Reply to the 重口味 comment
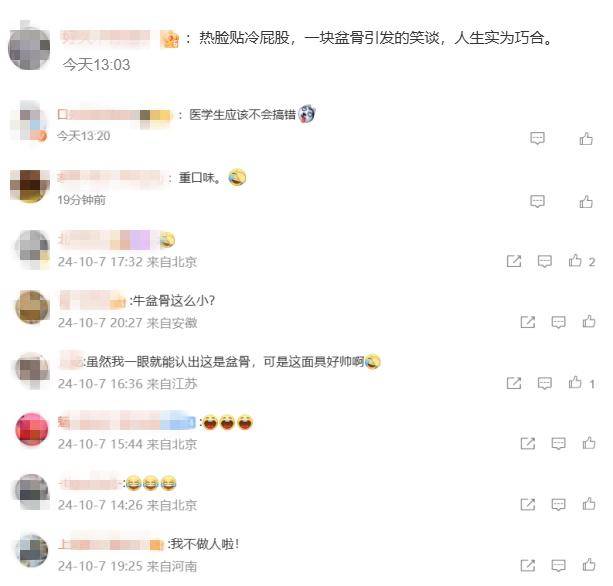The height and width of the screenshot is (586, 613). pos(537,202)
